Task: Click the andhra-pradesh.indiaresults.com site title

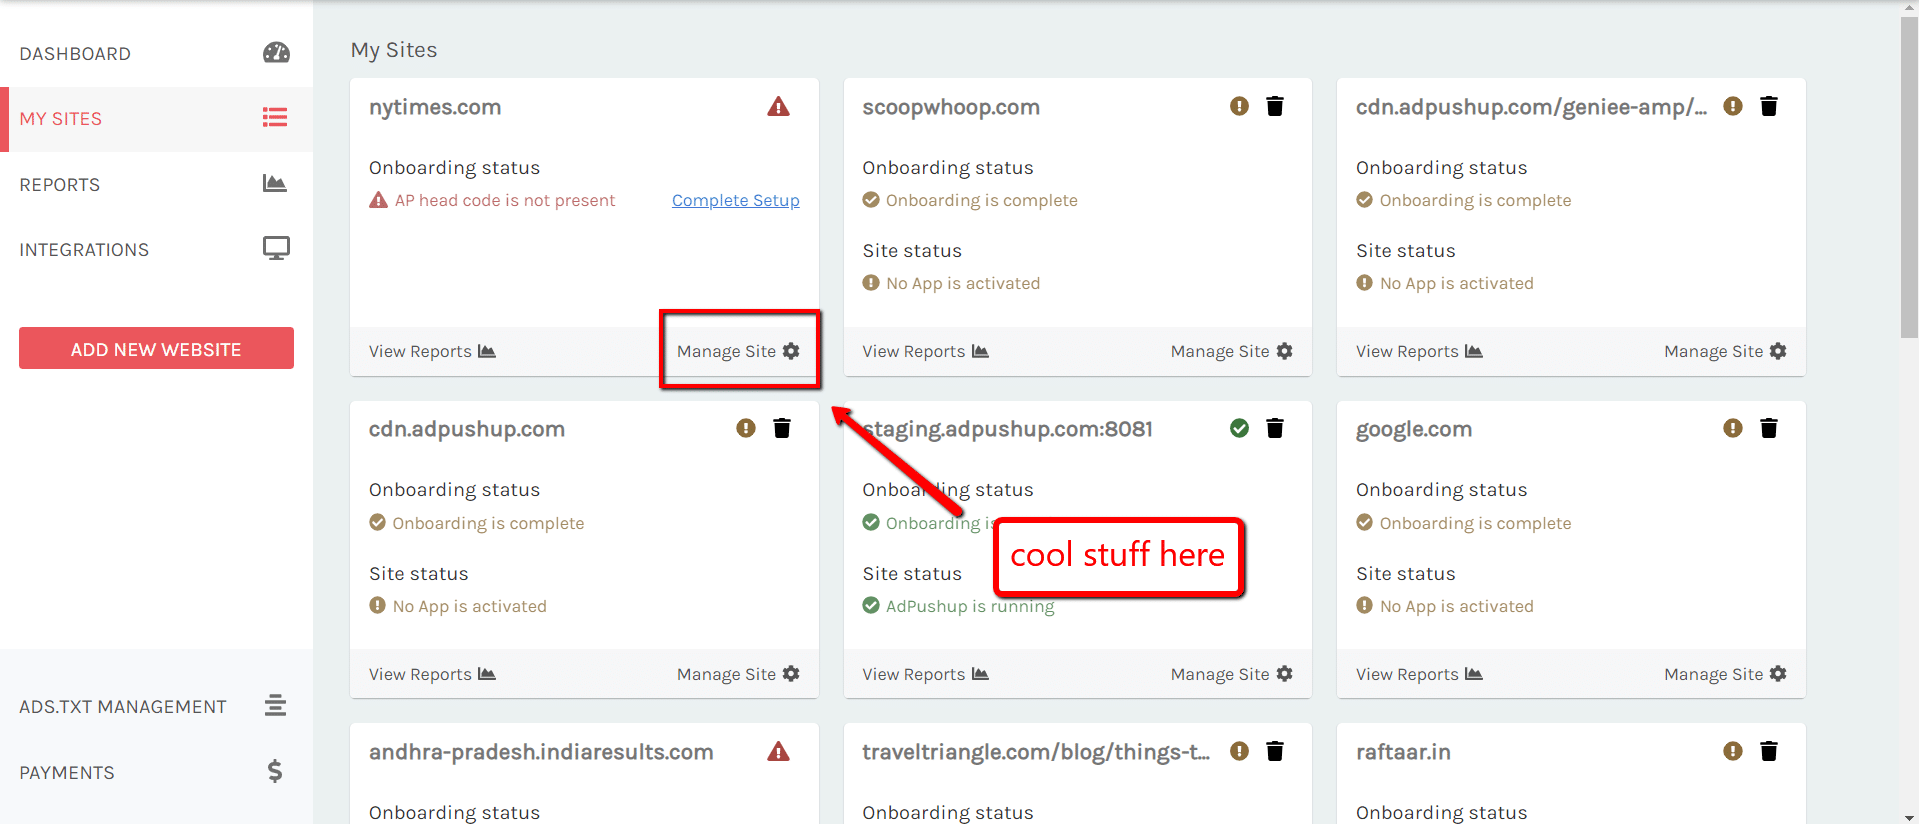Action: pyautogui.click(x=541, y=752)
